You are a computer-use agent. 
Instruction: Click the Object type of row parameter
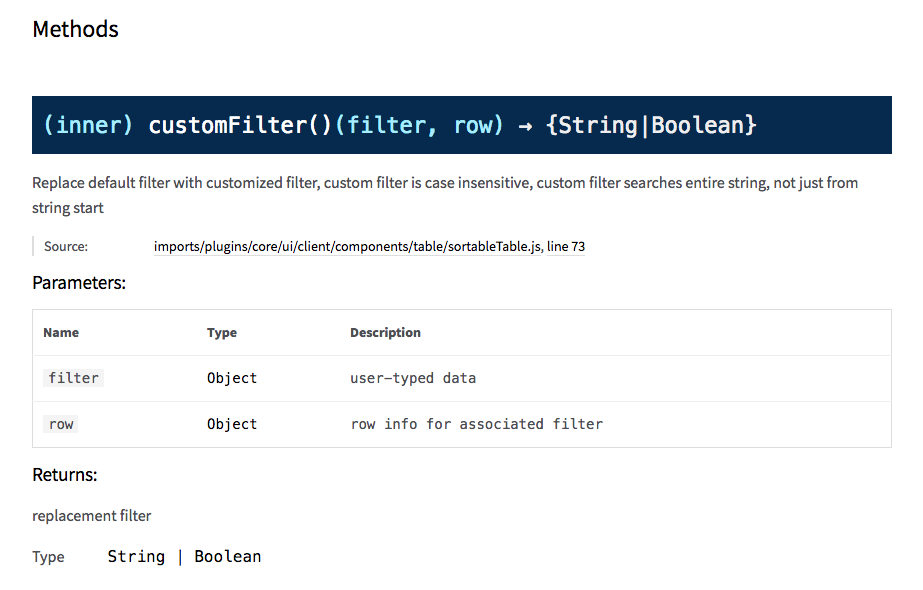tap(232, 424)
